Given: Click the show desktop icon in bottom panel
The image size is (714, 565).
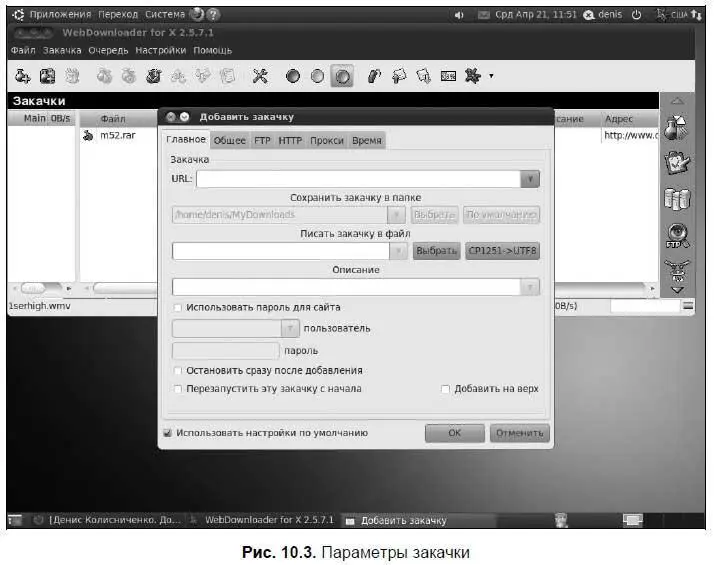Looking at the screenshot, I should [15, 519].
